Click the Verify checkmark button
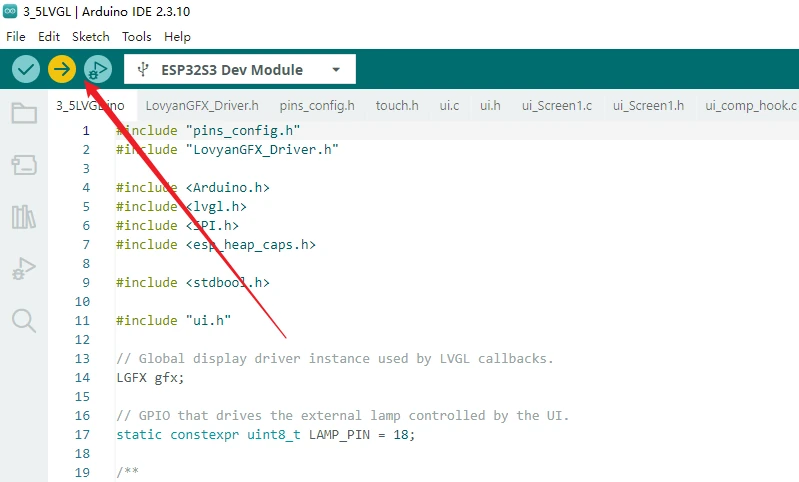 26,69
